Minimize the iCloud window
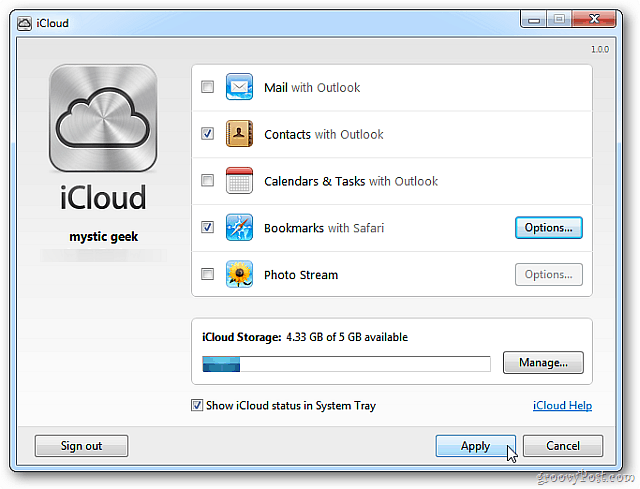 tap(534, 20)
